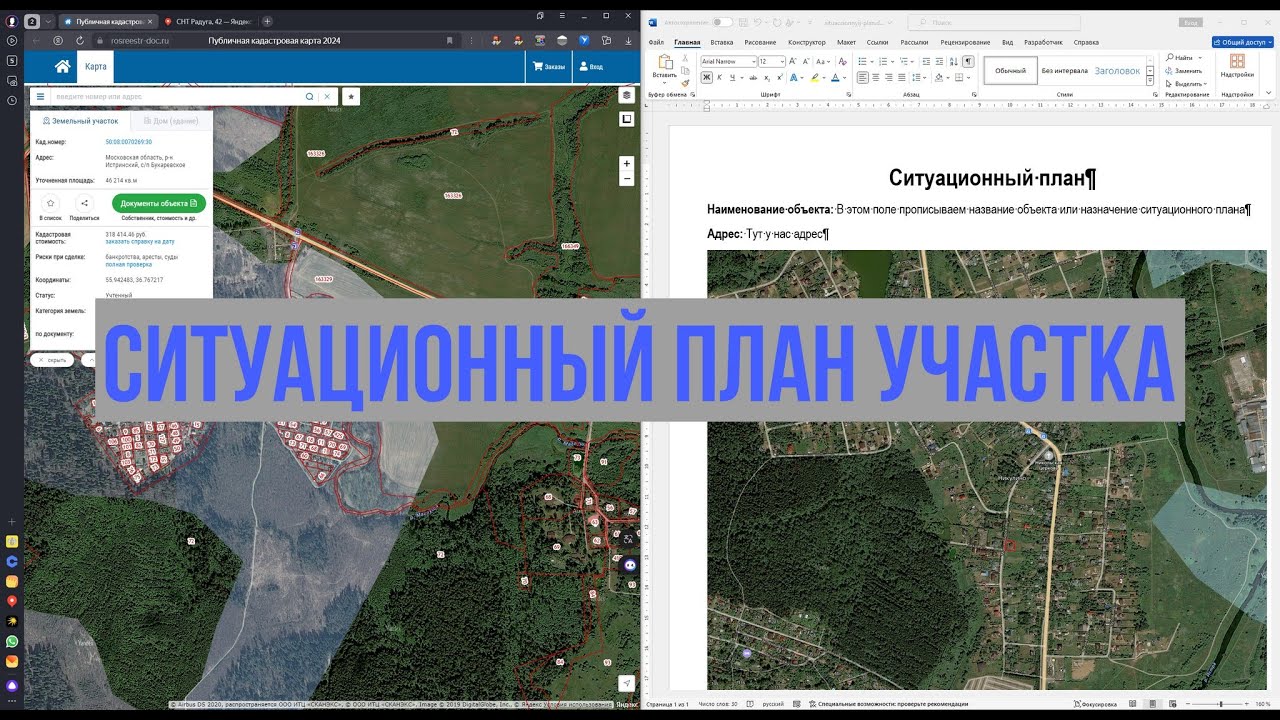The height and width of the screenshot is (720, 1280).
Task: Add parcel to list with the star icon
Action: pos(50,203)
